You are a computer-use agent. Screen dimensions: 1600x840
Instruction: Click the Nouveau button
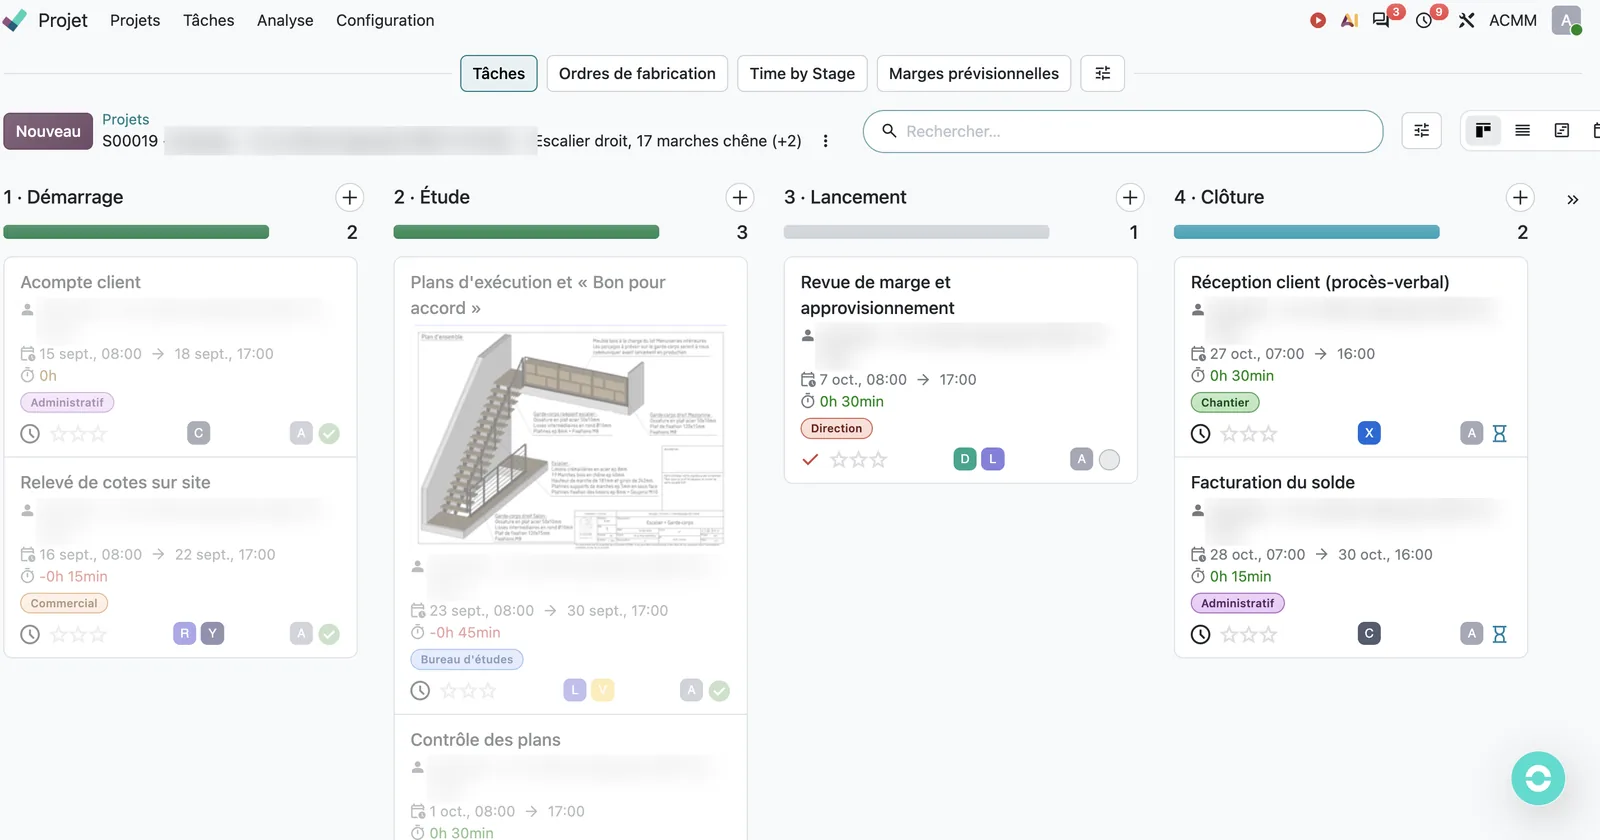click(x=48, y=131)
